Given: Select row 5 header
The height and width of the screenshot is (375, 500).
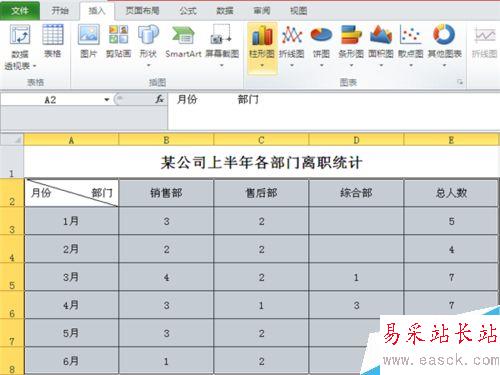Looking at the screenshot, I should tap(12, 277).
